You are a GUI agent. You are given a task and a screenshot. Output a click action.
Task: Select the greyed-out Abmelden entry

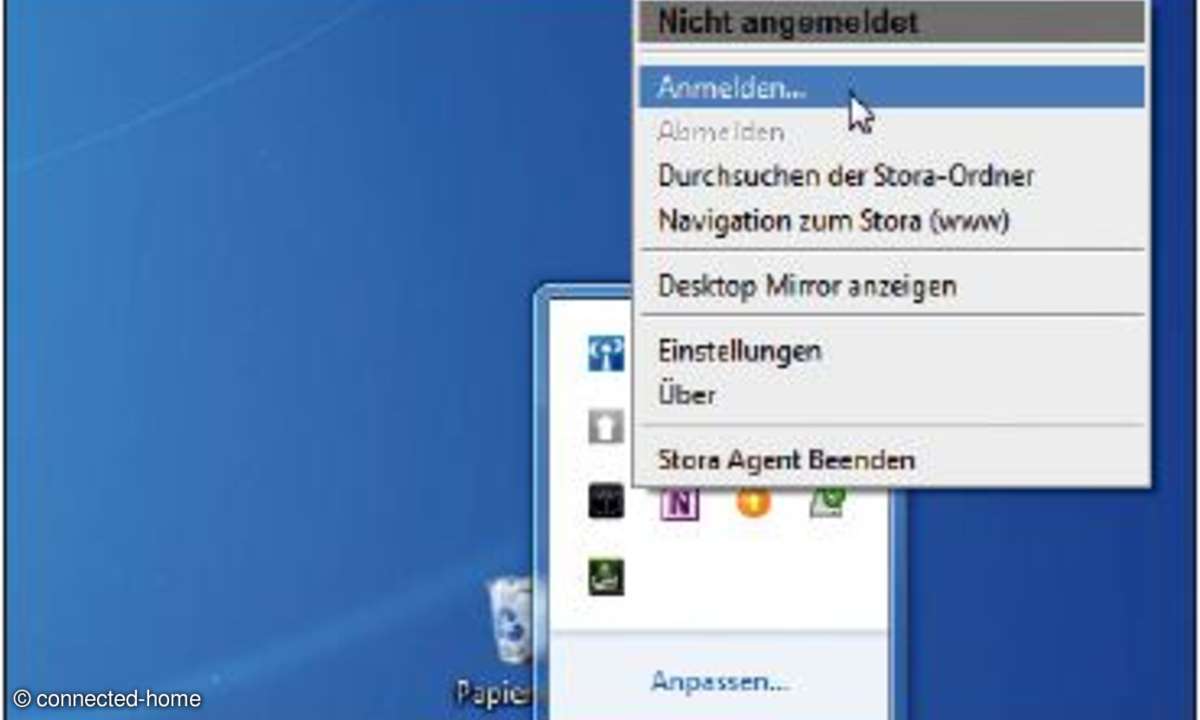890,131
